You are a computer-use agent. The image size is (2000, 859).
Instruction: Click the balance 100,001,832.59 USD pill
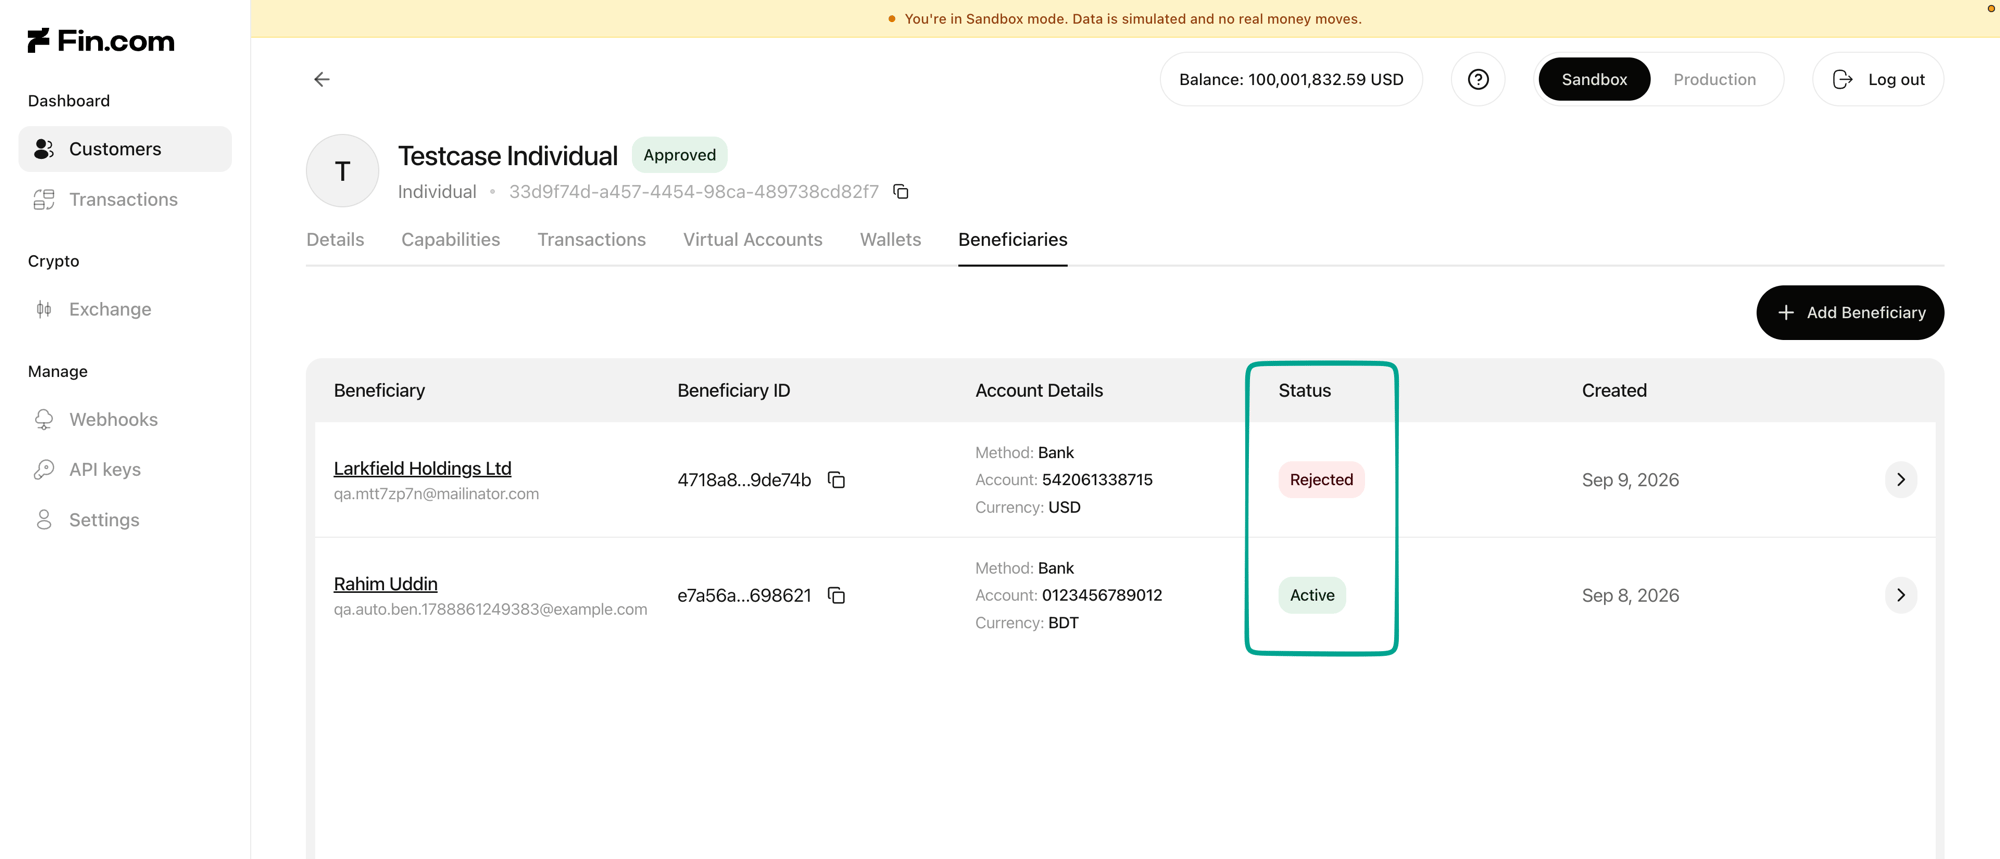(x=1291, y=79)
